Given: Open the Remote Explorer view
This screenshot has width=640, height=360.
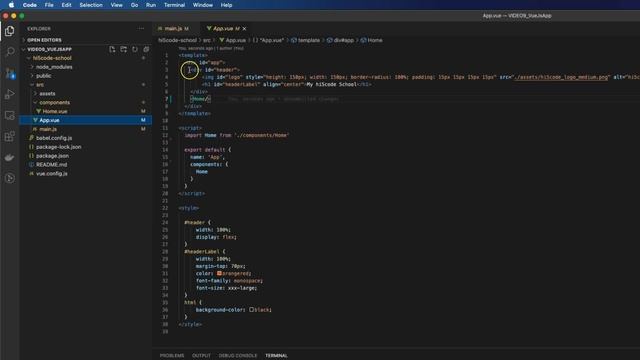Looking at the screenshot, I should (10, 115).
